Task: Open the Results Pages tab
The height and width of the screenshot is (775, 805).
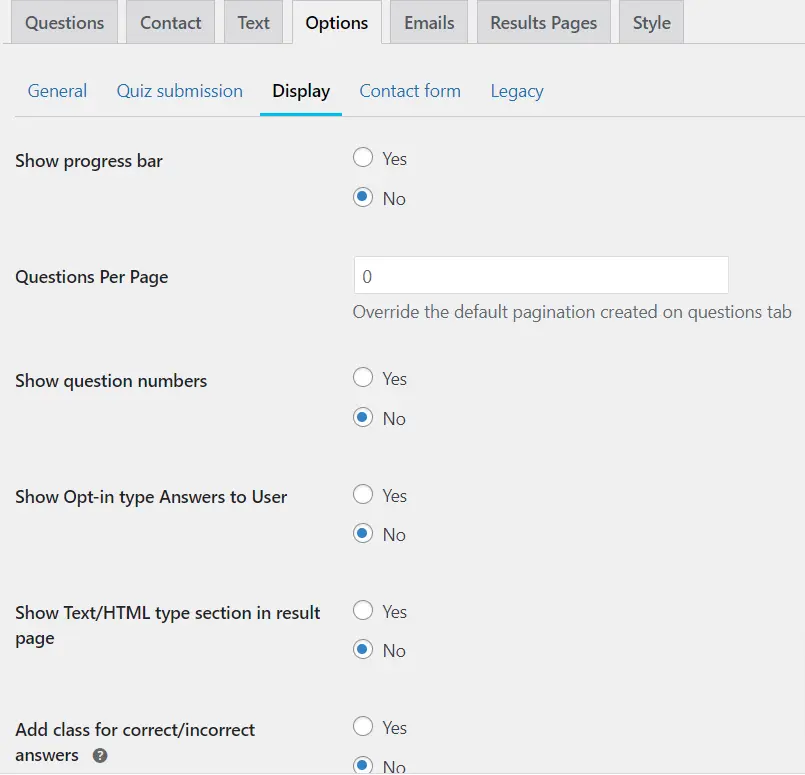Action: coord(543,23)
